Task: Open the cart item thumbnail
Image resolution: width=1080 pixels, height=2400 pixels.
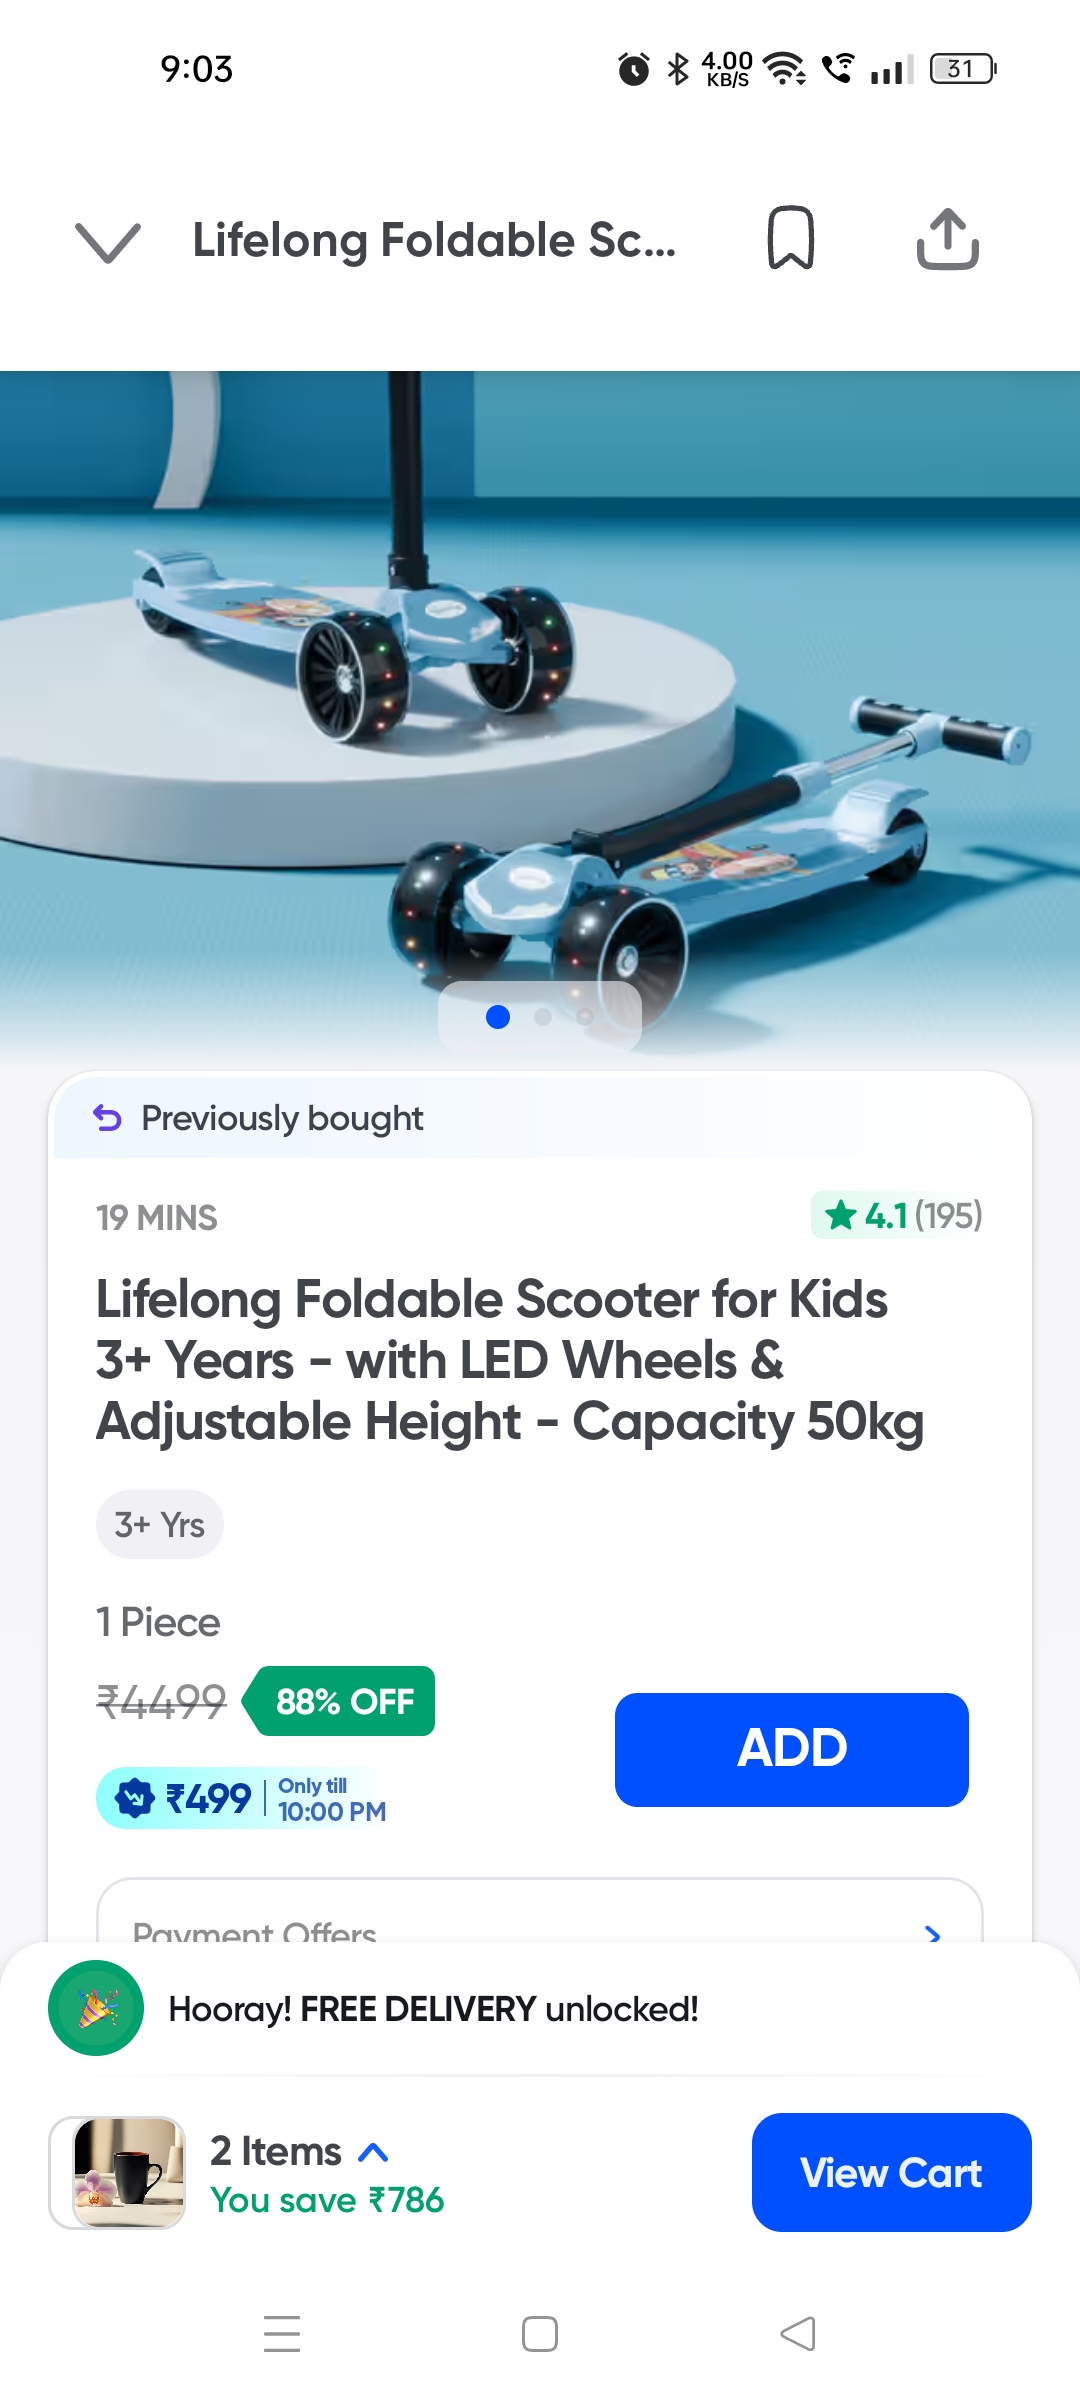Action: pyautogui.click(x=117, y=2172)
